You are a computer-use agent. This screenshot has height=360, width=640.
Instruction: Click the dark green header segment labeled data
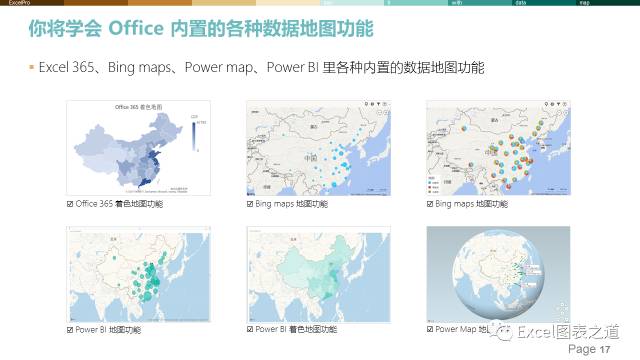point(544,2)
